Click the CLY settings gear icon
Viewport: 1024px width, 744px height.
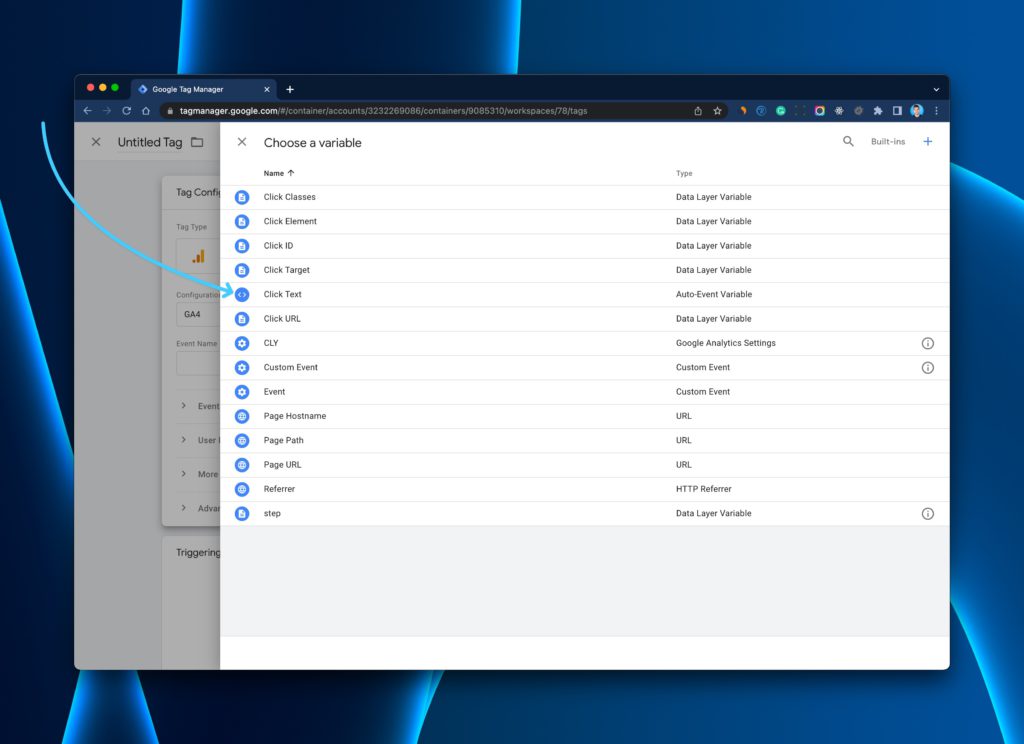242,343
